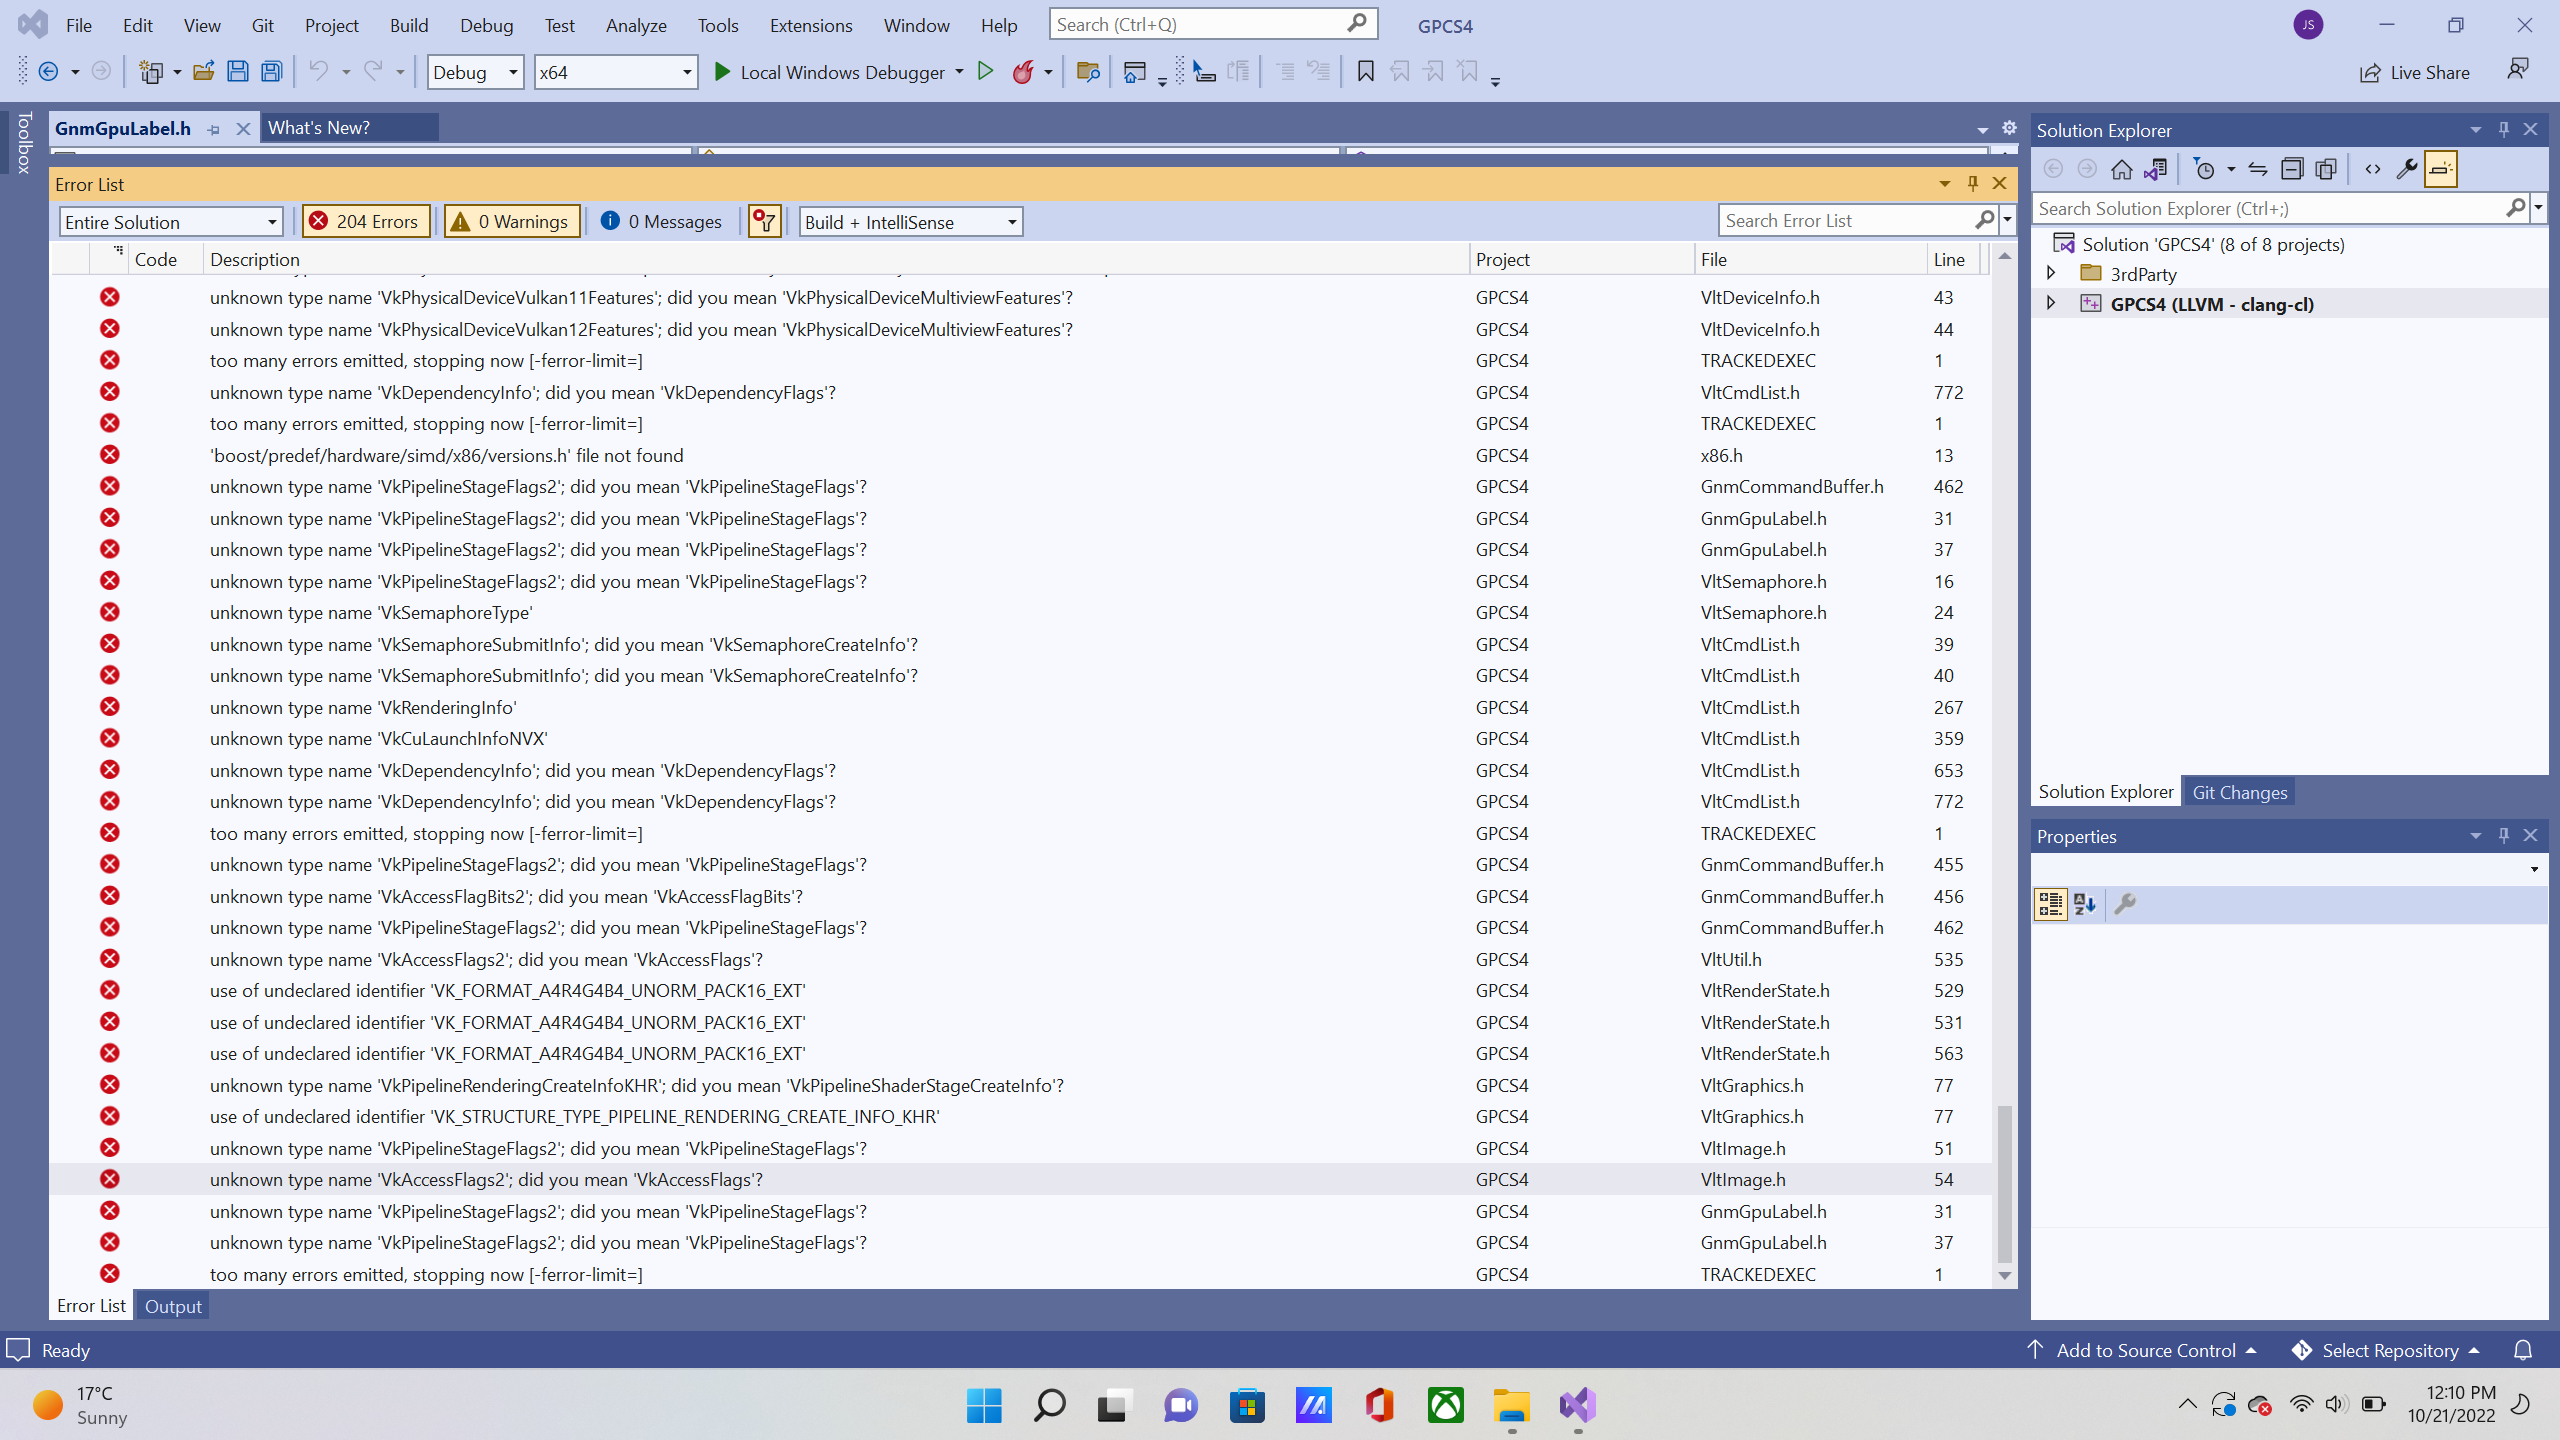
Task: Click the Save All toolbar icon
Action: (271, 72)
